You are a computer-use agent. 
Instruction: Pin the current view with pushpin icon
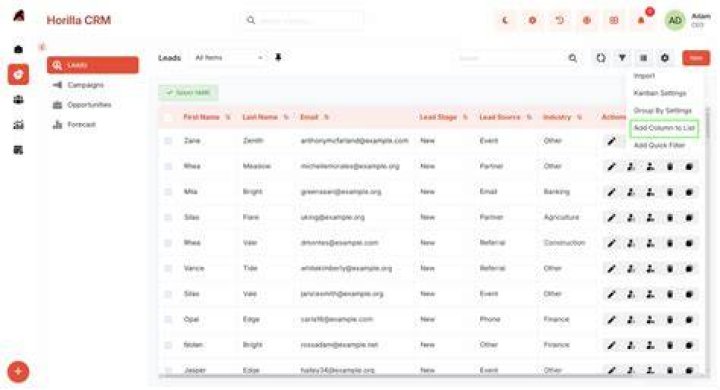point(278,57)
